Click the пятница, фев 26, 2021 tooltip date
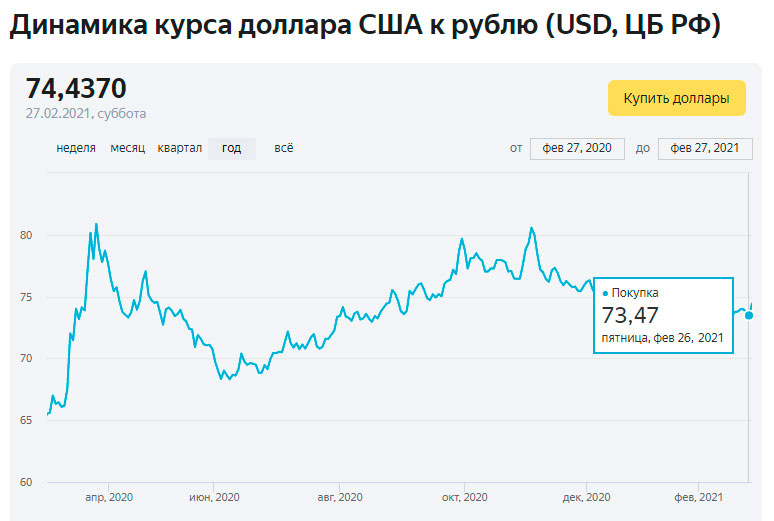 tap(662, 339)
